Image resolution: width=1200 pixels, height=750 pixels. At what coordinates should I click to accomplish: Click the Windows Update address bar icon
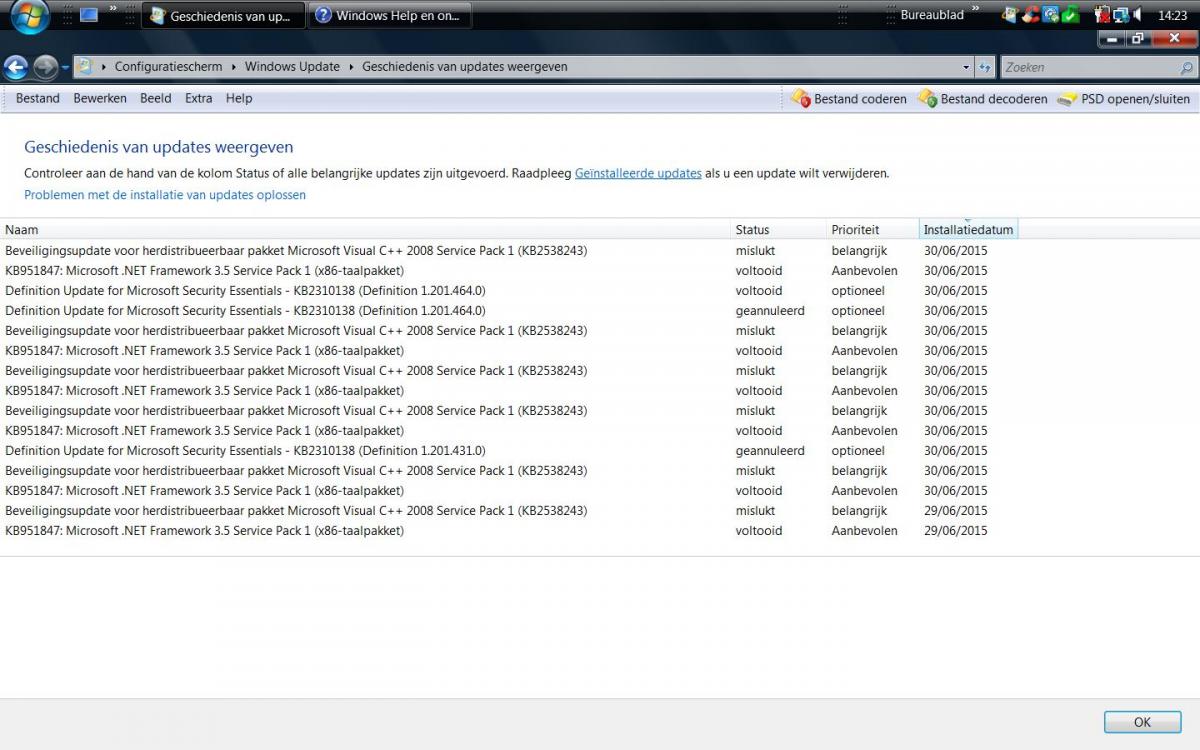[x=85, y=67]
